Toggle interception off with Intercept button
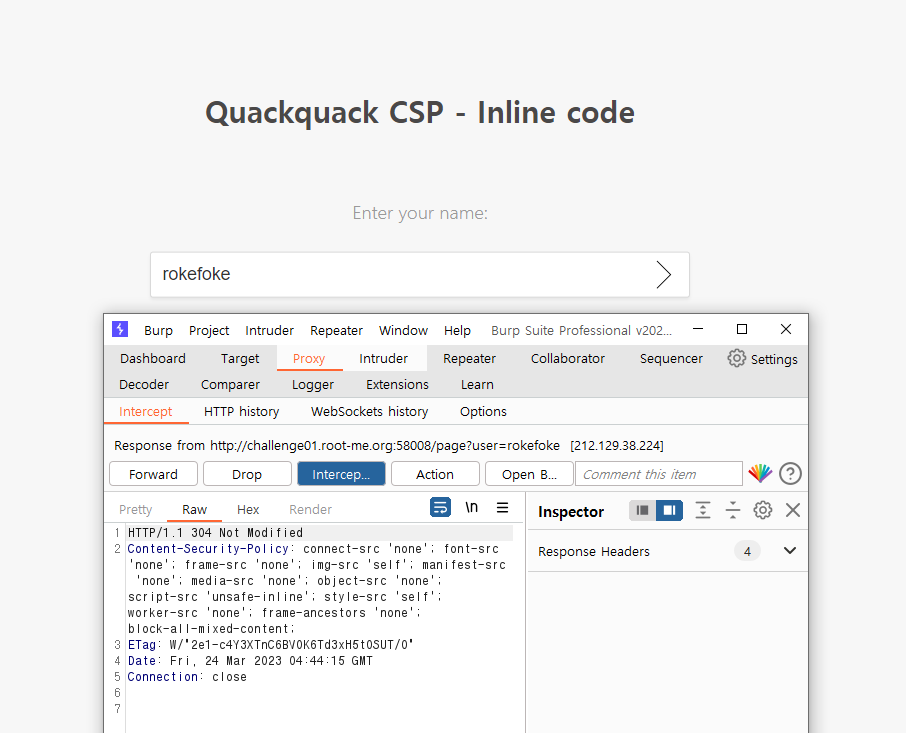 pyautogui.click(x=341, y=473)
